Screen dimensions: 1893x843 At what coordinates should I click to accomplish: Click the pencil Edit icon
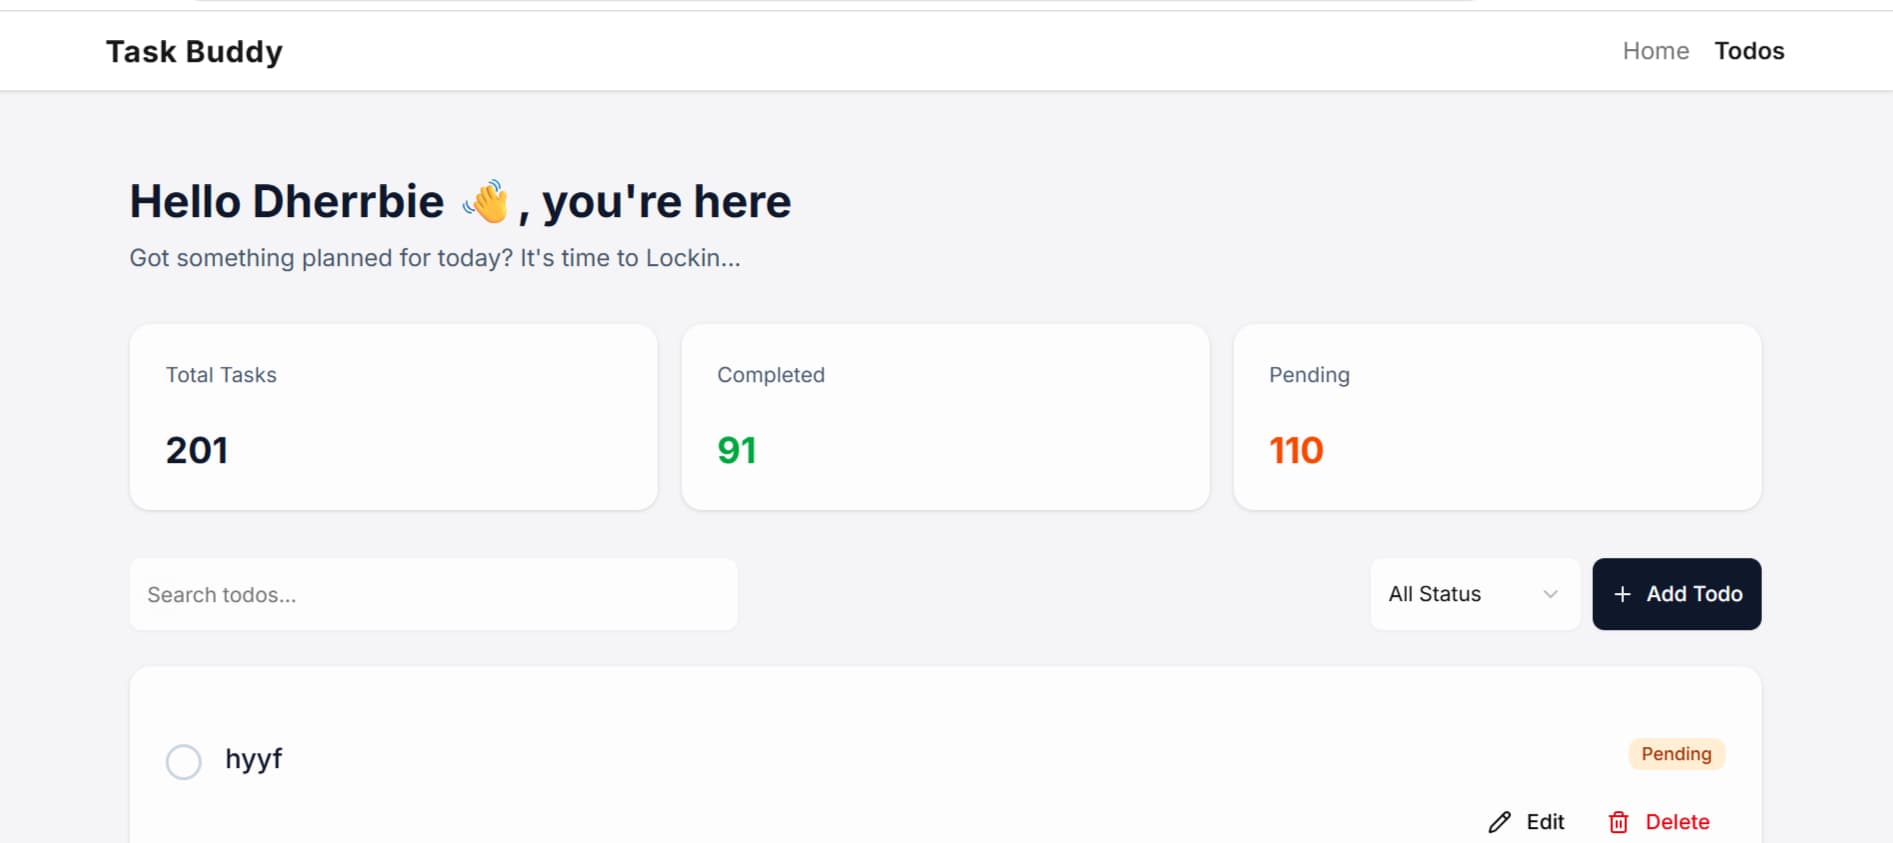click(1499, 822)
